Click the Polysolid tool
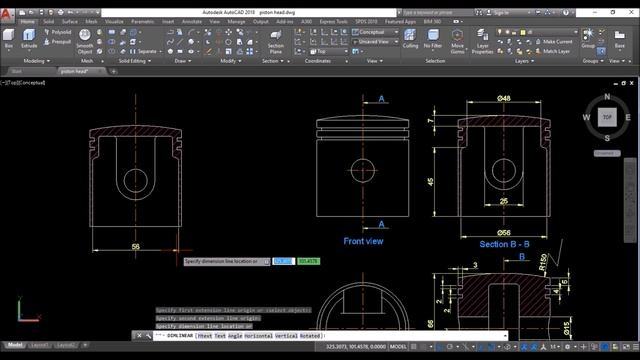The height and width of the screenshot is (360, 640). (58, 32)
